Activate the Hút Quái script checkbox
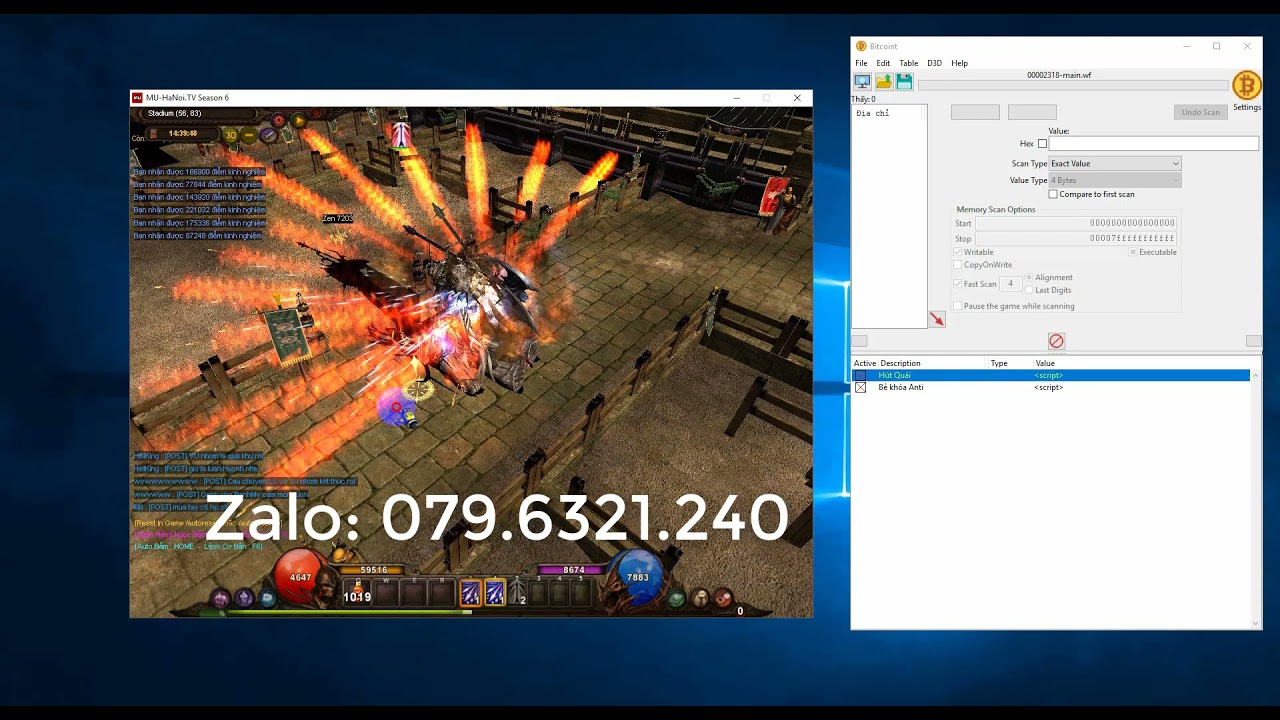Viewport: 1280px width, 720px height. pyautogui.click(x=860, y=375)
